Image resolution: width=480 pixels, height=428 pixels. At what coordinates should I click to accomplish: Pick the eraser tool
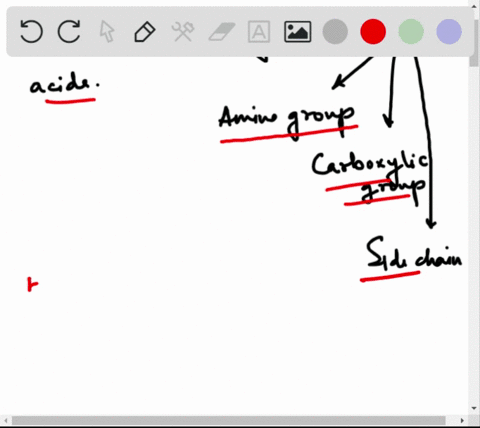[x=222, y=32]
